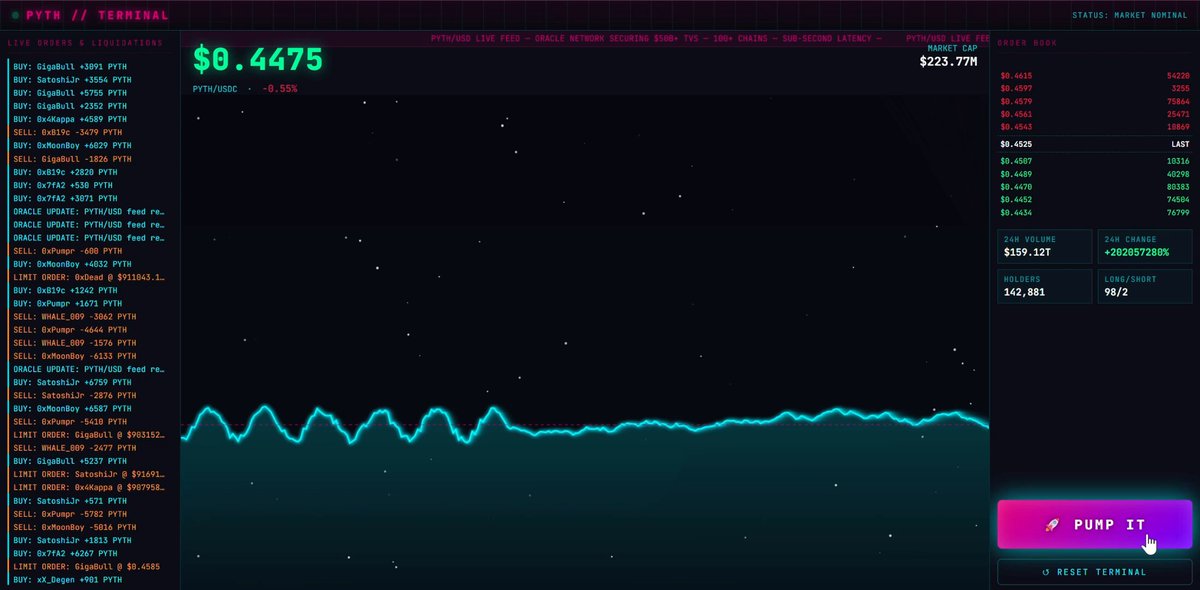The height and width of the screenshot is (590, 1200).
Task: Click the PYTH // TERMINAL logo title
Action: [97, 16]
